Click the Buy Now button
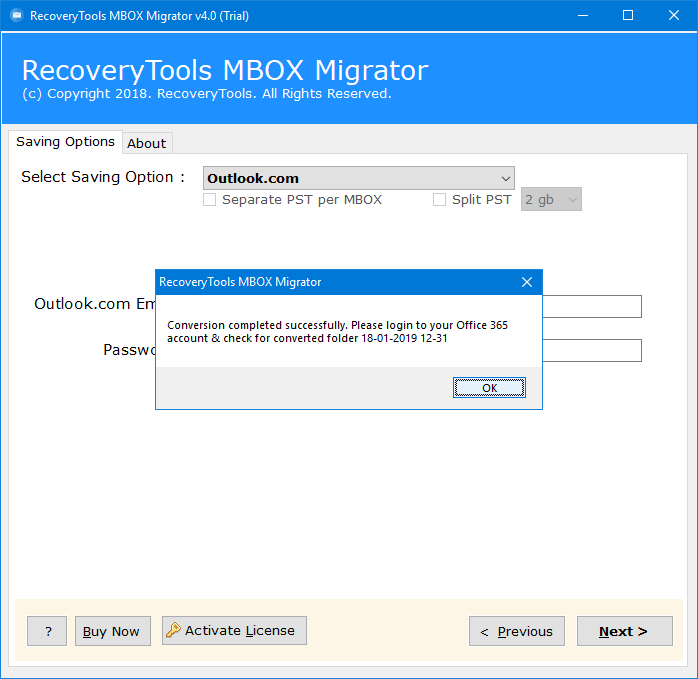 (x=113, y=631)
